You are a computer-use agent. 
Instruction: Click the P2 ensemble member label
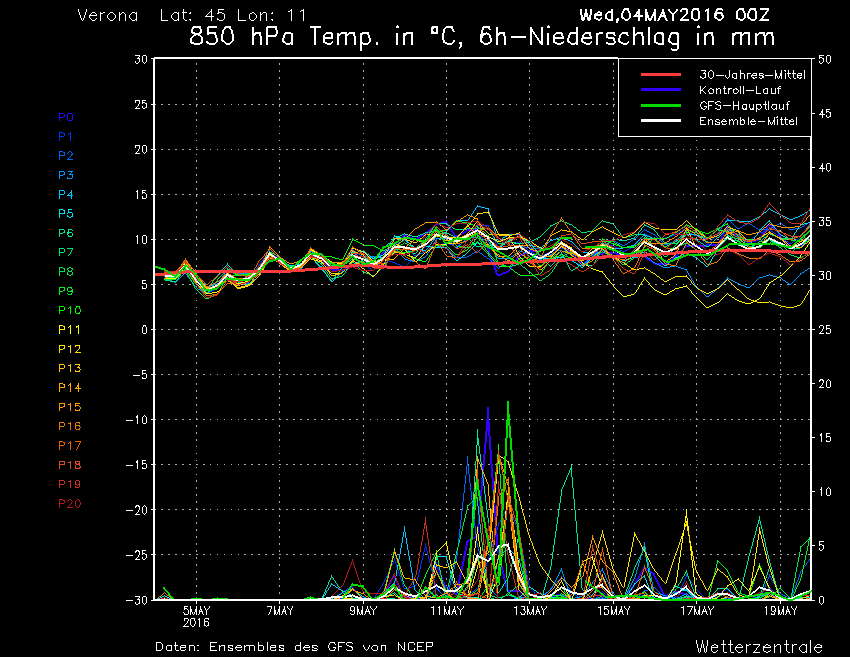click(x=66, y=156)
